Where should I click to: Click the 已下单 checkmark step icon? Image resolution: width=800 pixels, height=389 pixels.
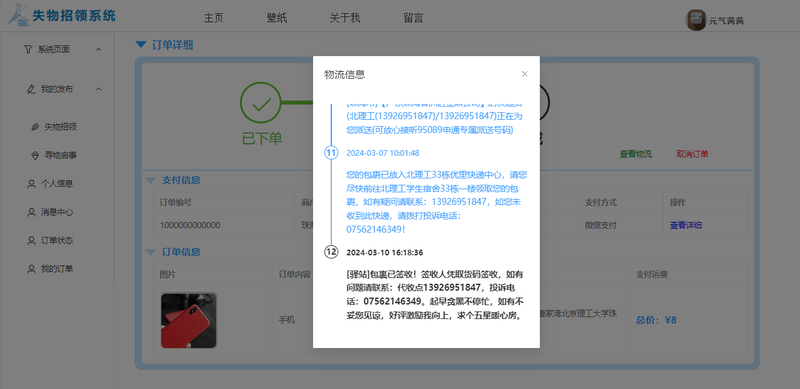point(261,103)
